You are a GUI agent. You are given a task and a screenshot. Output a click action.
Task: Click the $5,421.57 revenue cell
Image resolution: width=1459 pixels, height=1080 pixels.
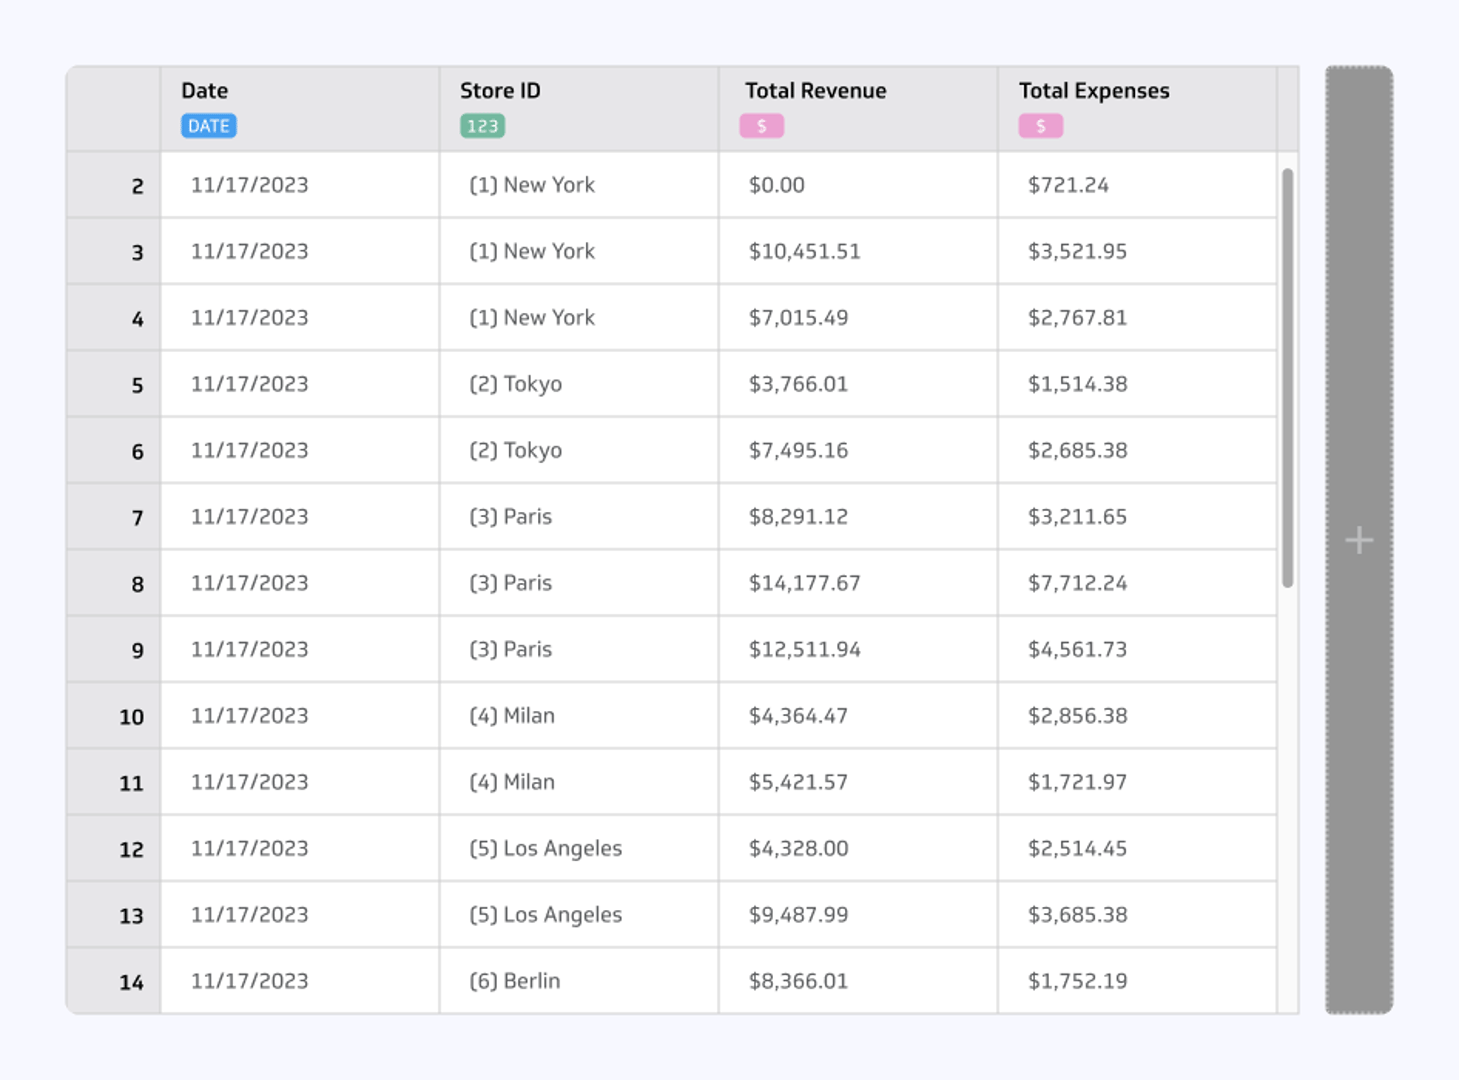(858, 782)
